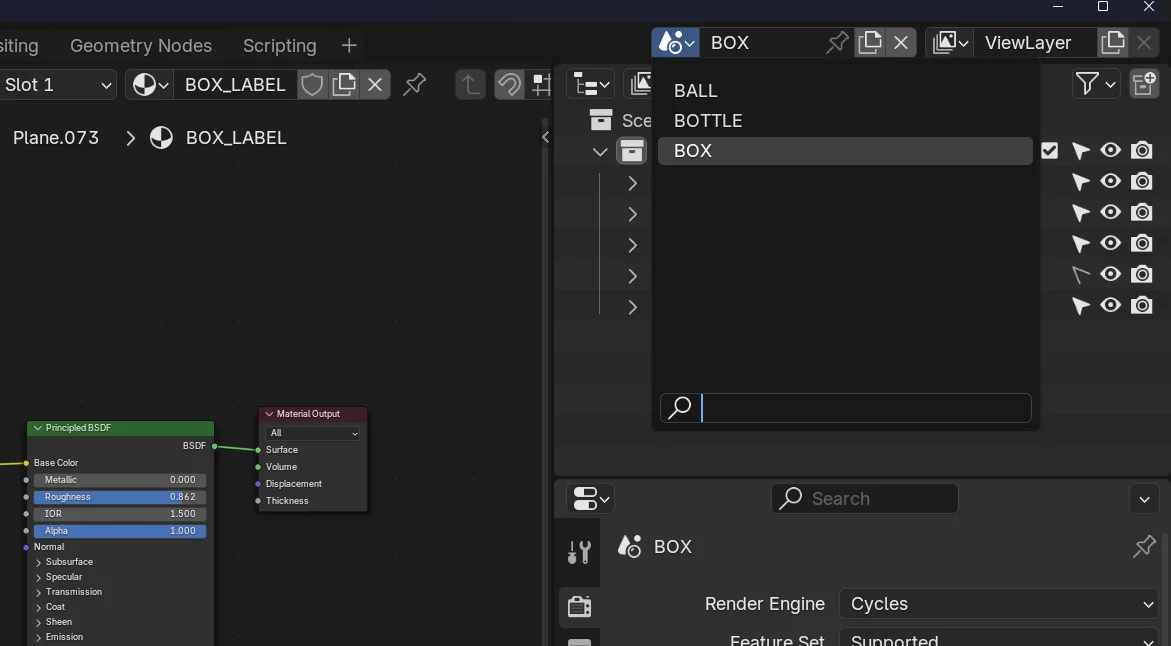Open the outliner filter options funnel icon

coord(1089,84)
